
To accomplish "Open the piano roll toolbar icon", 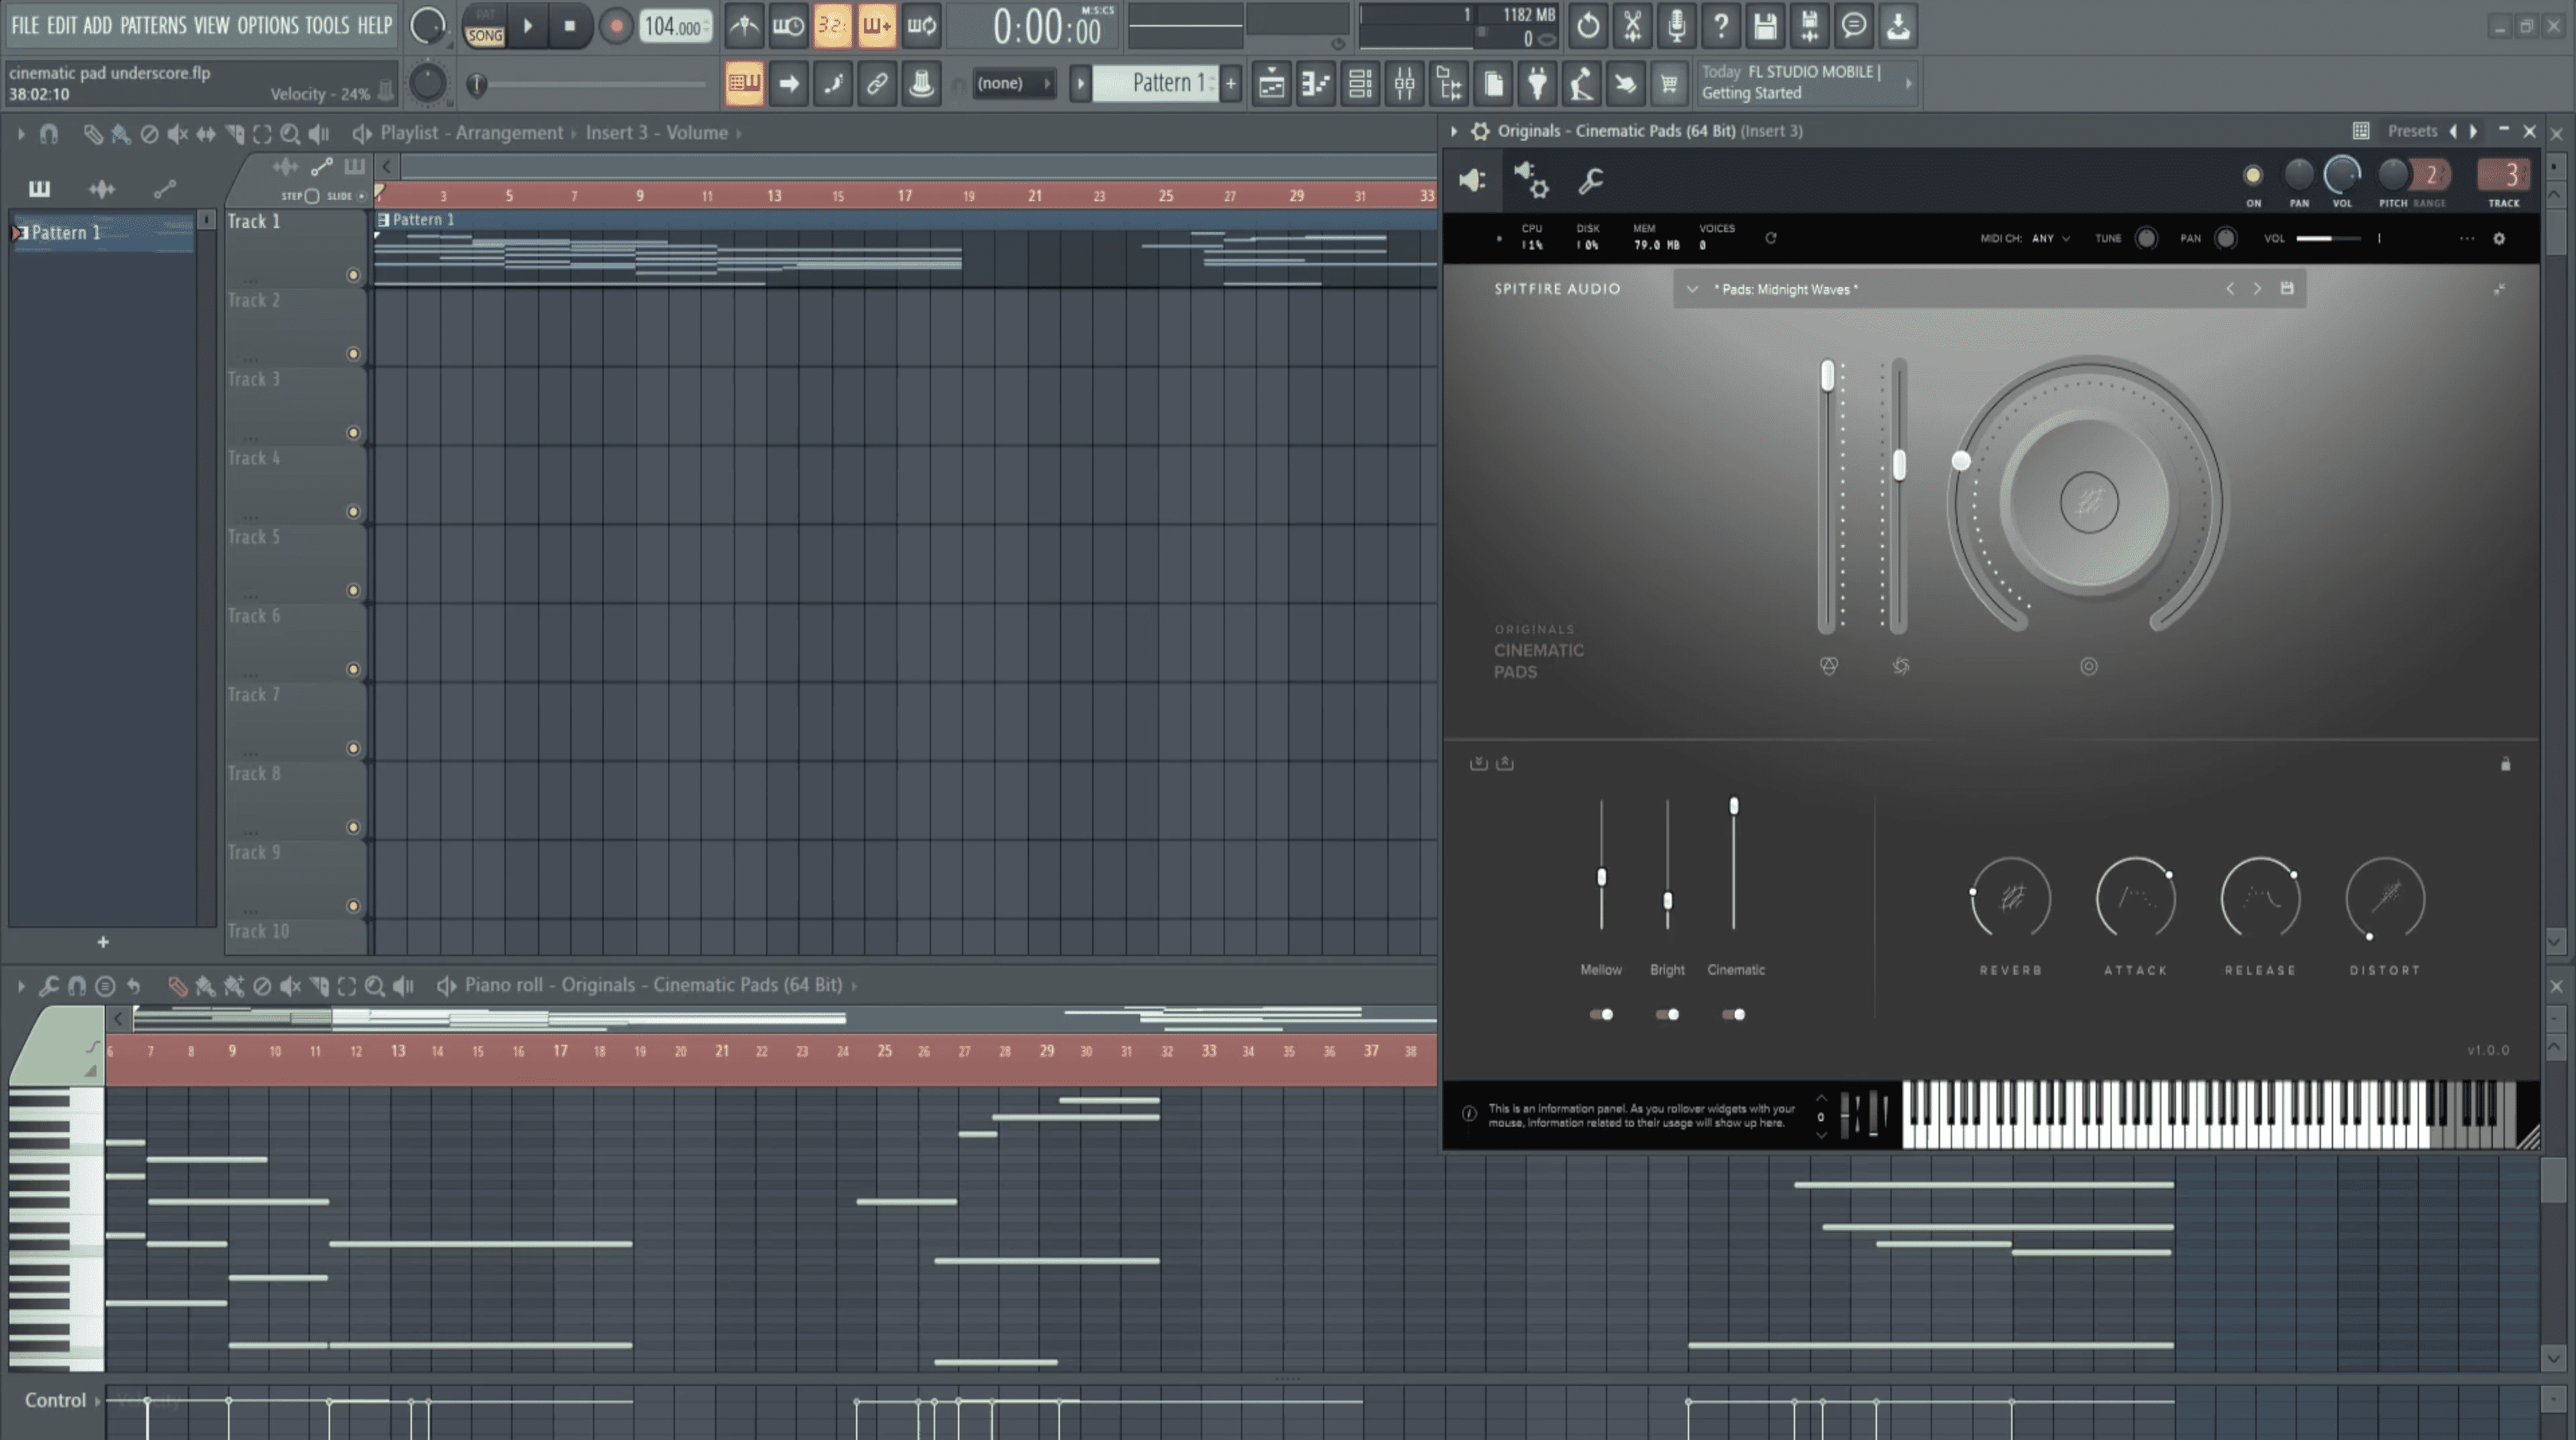I will 1316,84.
